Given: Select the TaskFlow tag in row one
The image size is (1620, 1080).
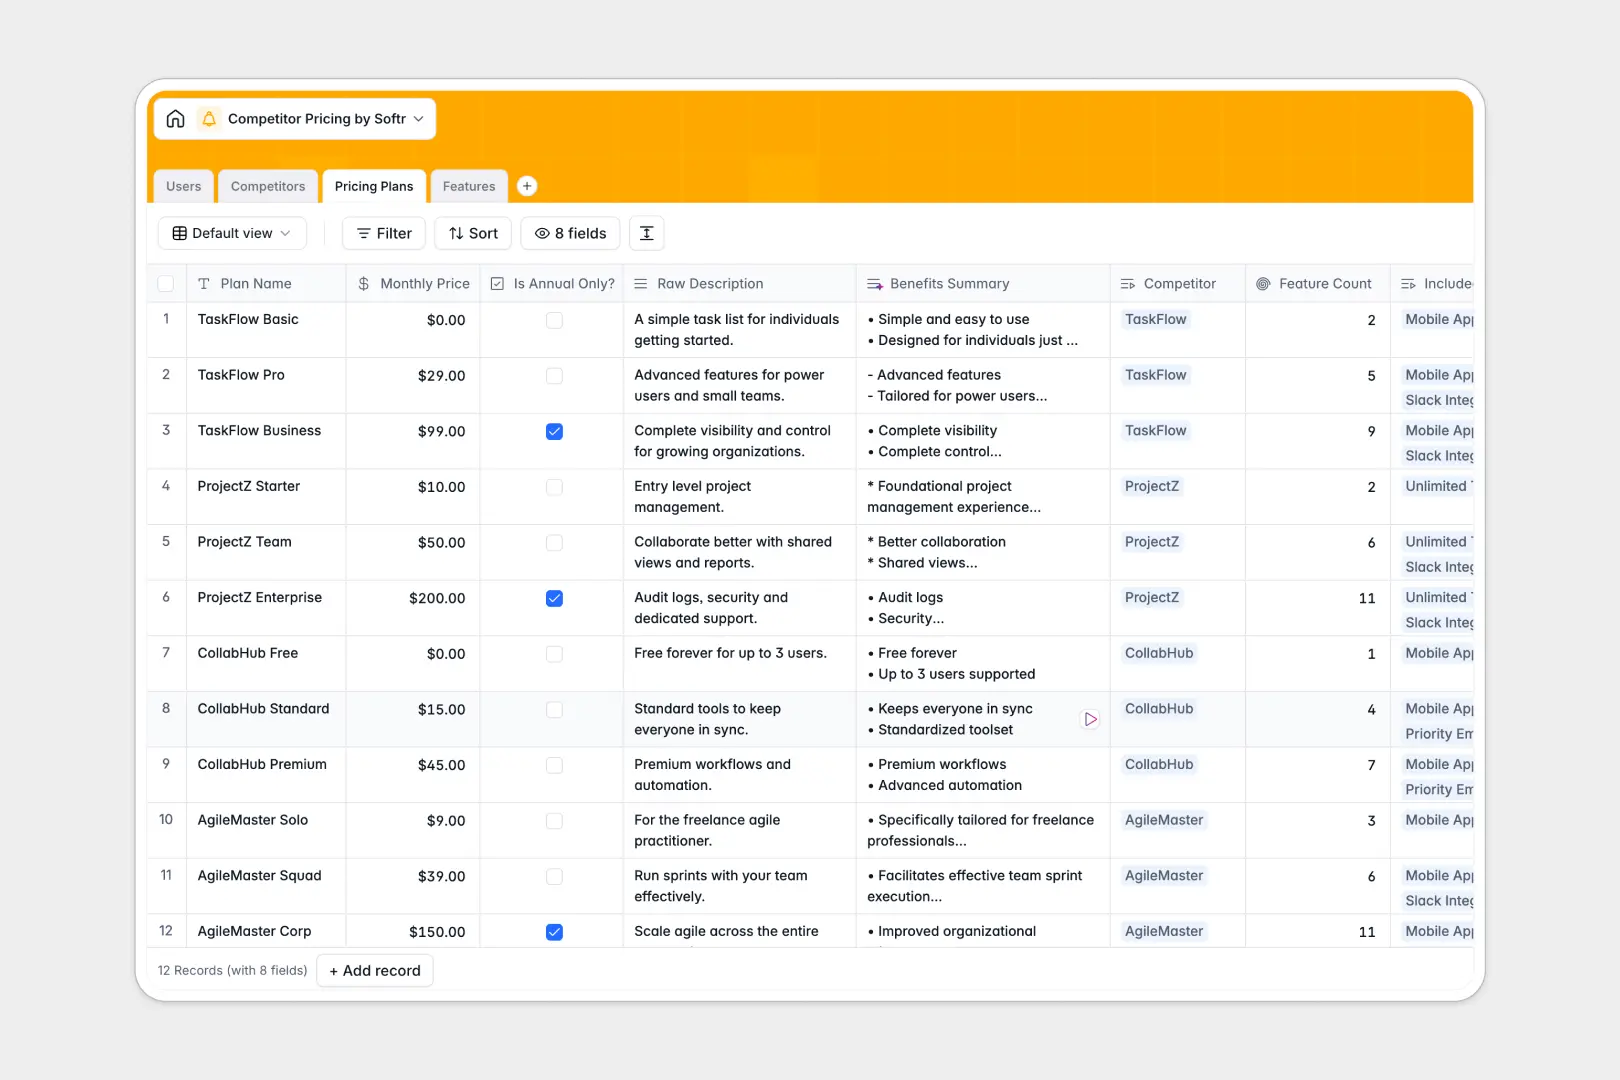Looking at the screenshot, I should (1155, 320).
